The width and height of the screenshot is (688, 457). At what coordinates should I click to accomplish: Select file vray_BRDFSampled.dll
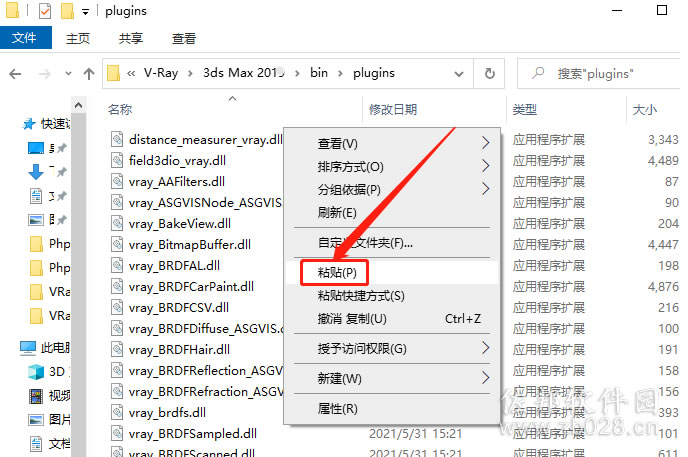[193, 434]
